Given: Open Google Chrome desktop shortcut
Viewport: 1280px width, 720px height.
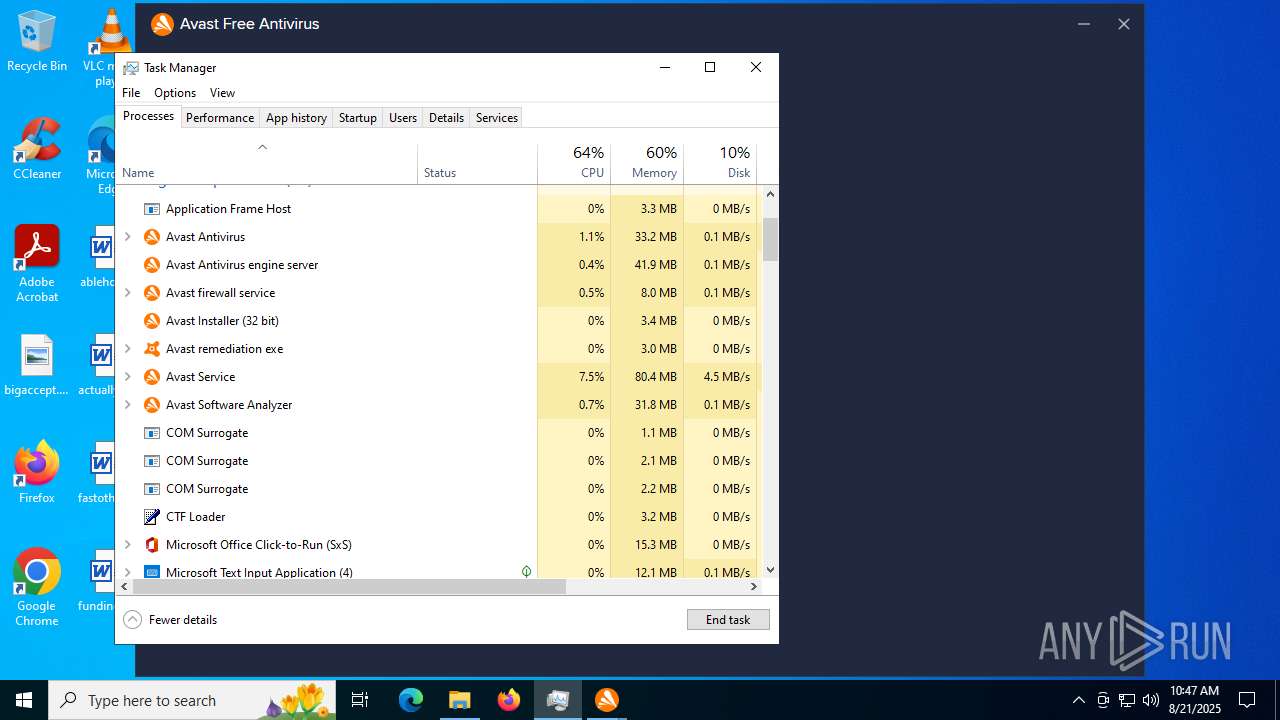Looking at the screenshot, I should point(37,587).
